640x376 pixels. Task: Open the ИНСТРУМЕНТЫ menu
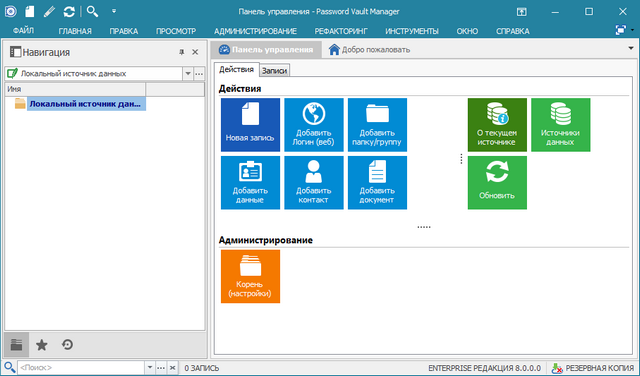(x=412, y=31)
